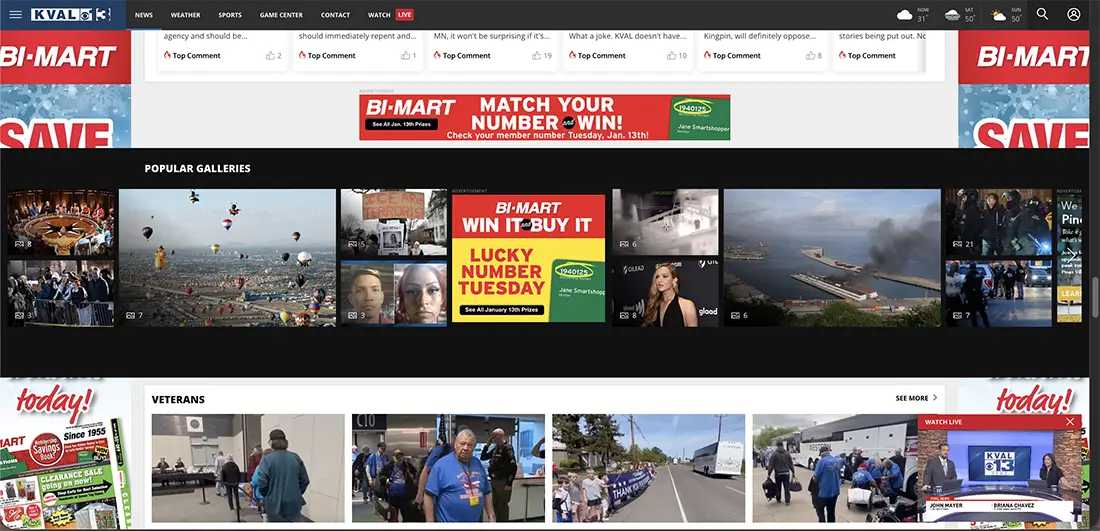Viewport: 1100px width, 531px height.
Task: Open the ICE protest sign gallery
Action: tap(394, 222)
